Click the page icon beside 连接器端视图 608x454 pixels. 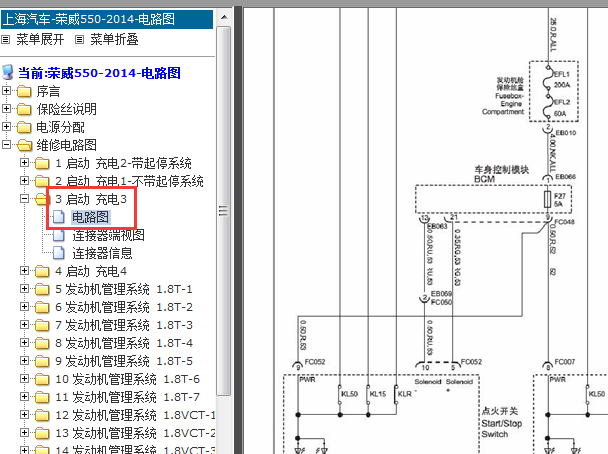pos(59,235)
